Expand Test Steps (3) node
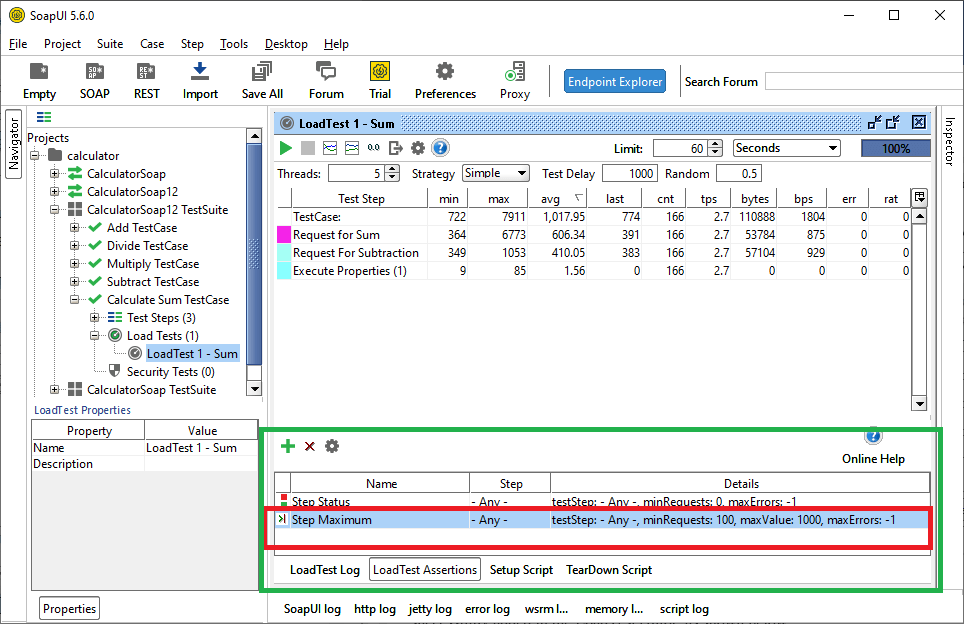 95,318
